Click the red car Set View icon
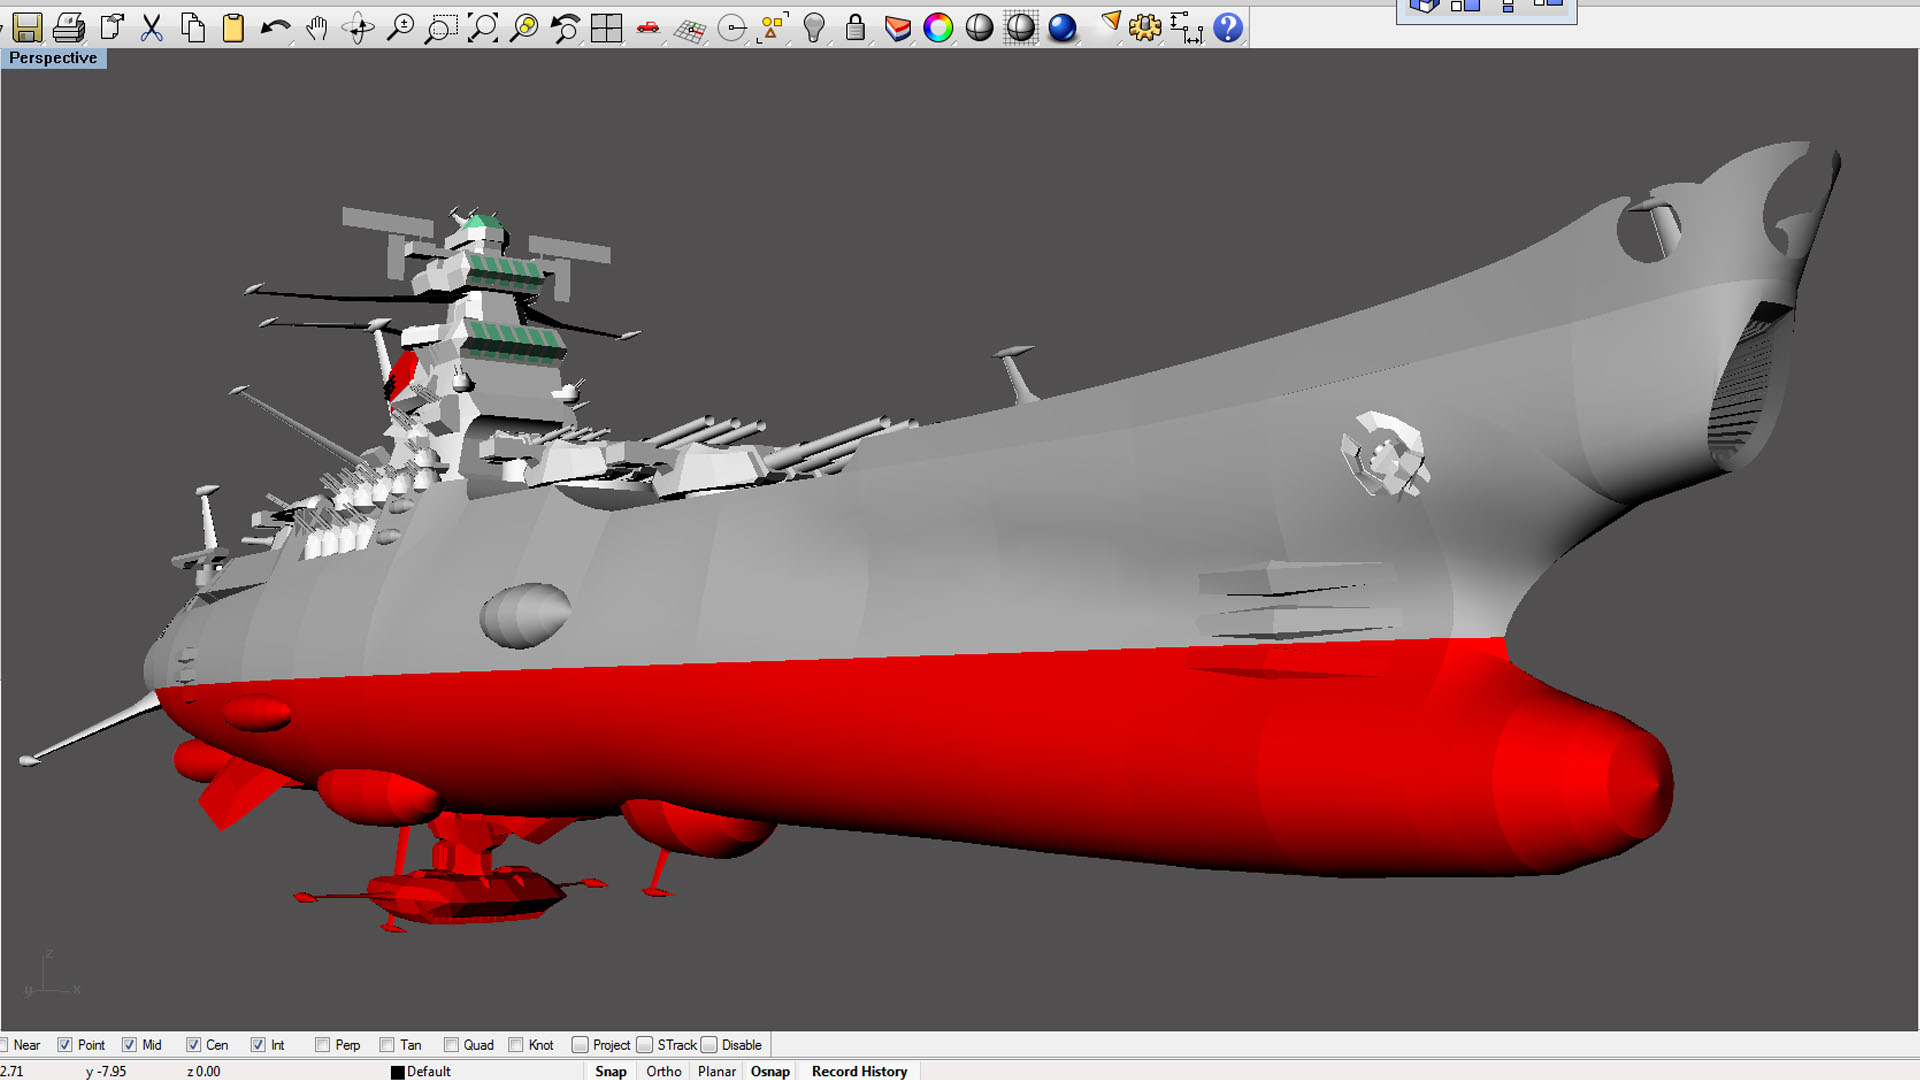The image size is (1920, 1080). click(648, 27)
